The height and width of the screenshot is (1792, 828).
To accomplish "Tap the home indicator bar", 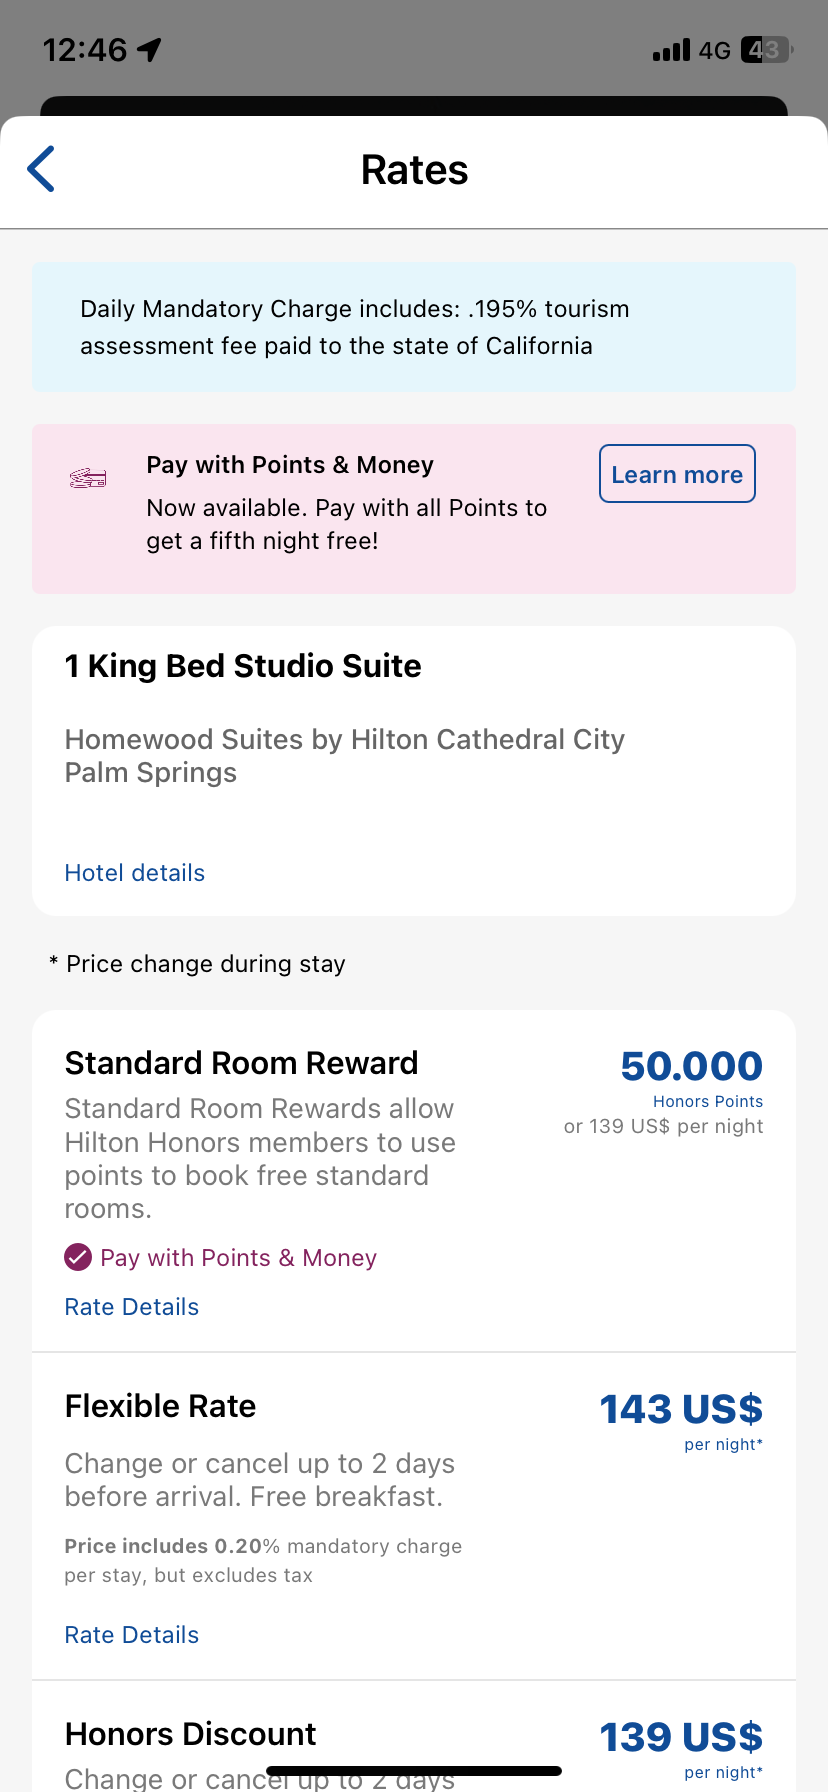I will pyautogui.click(x=414, y=1771).
